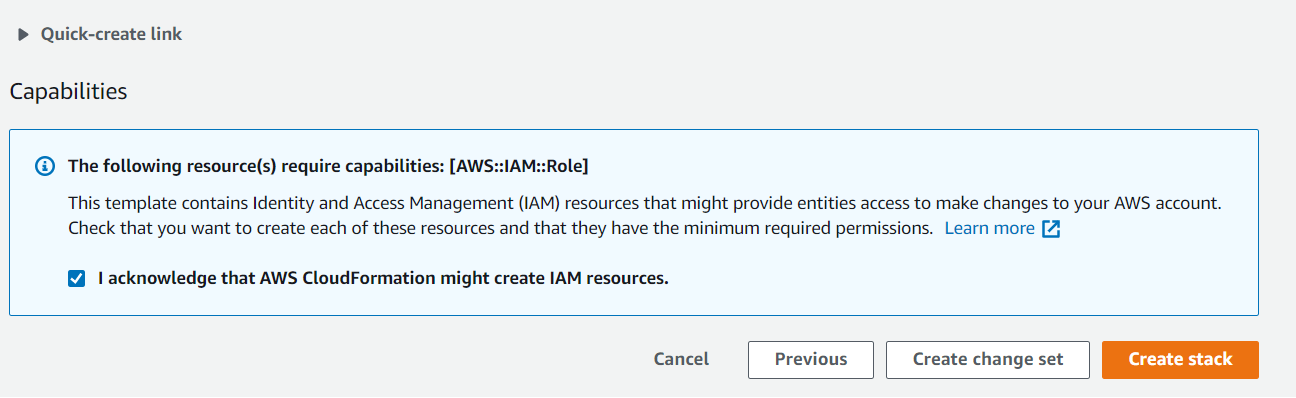Uncheck the IAM resources acknowledgement checkbox
The width and height of the screenshot is (1296, 398).
pyautogui.click(x=77, y=279)
